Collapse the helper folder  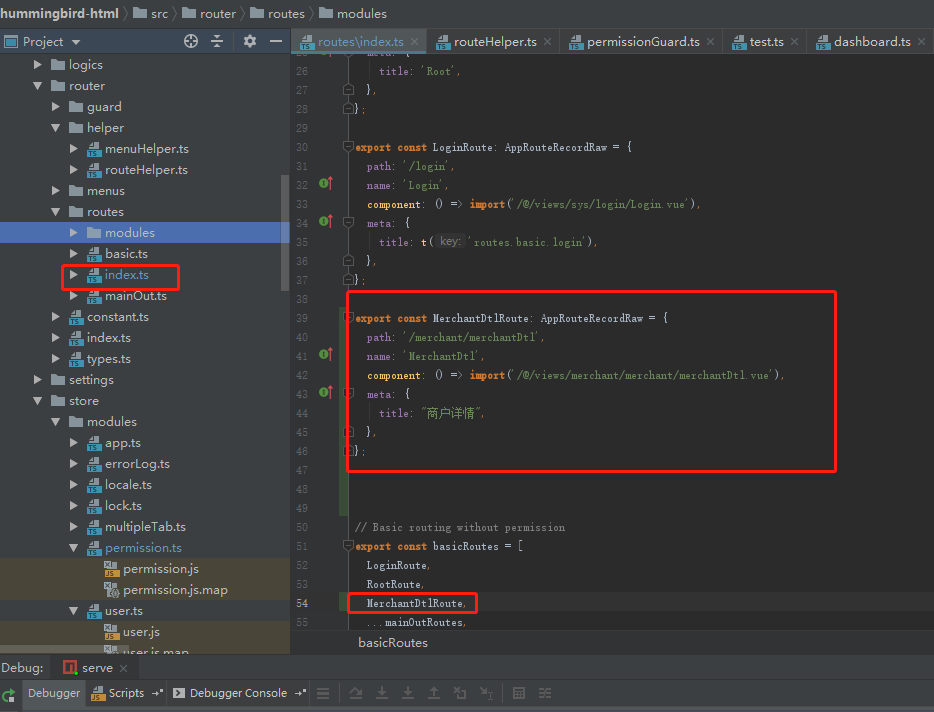pyautogui.click(x=55, y=128)
